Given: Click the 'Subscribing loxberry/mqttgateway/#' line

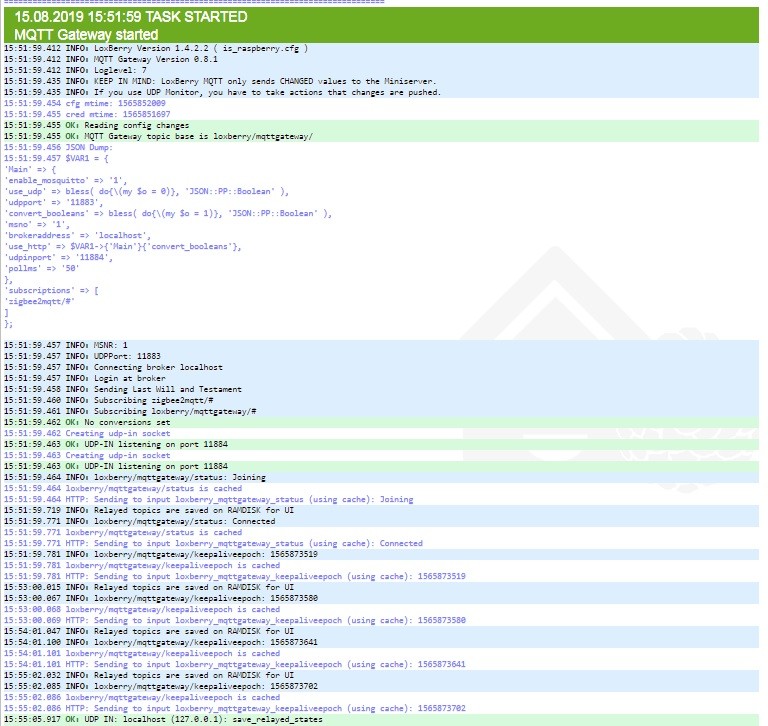Looking at the screenshot, I should (130, 411).
